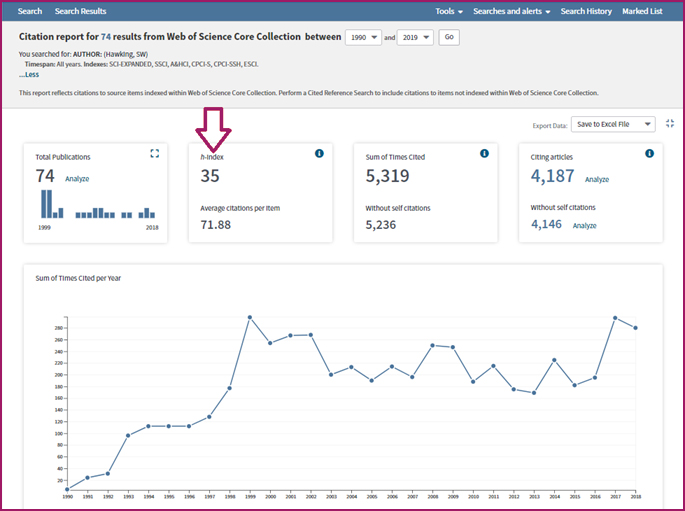Viewport: 685px width, 511px height.
Task: Return to Search Results
Action: pos(80,11)
